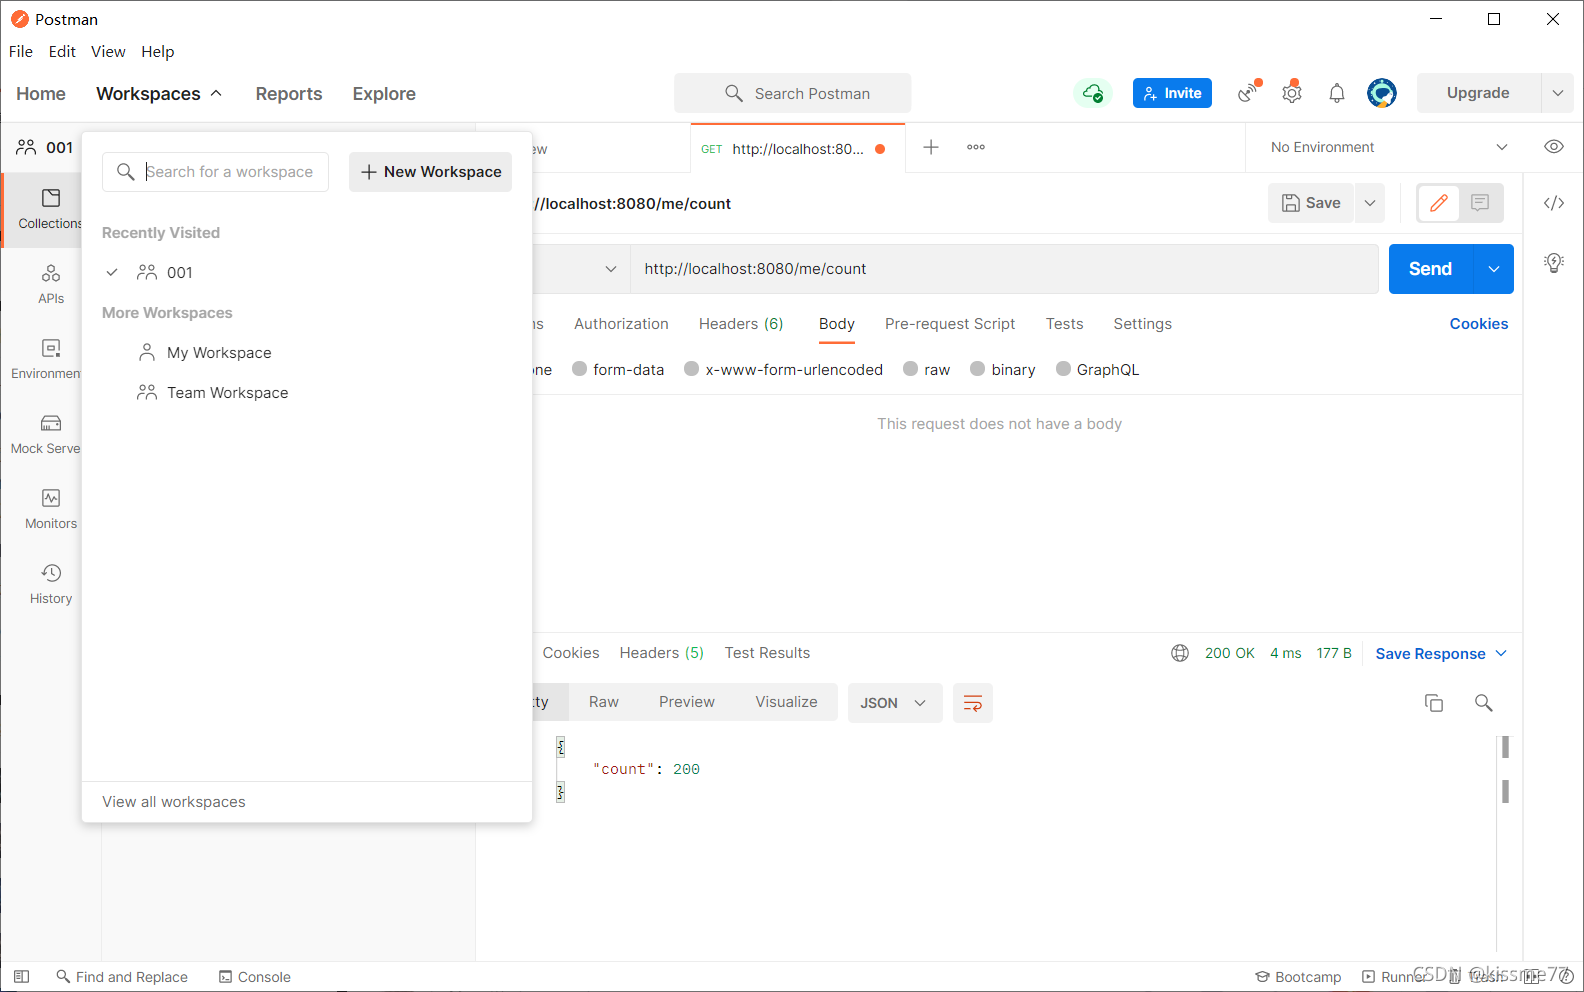The image size is (1584, 992).
Task: Select the binary body option
Action: coord(1003,370)
